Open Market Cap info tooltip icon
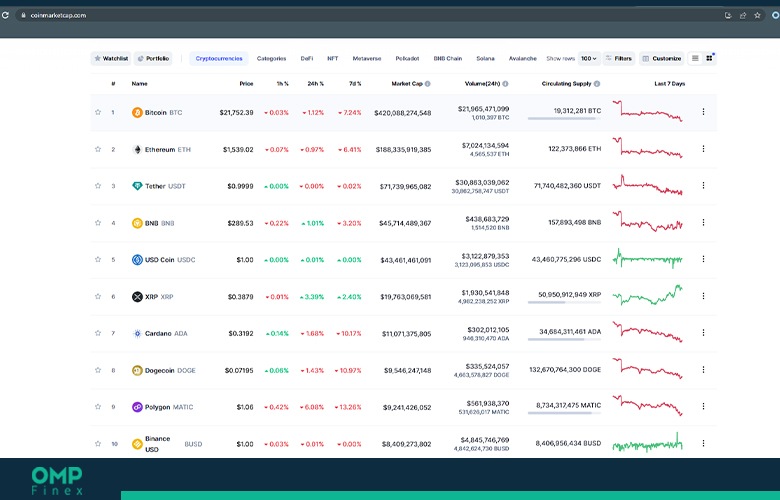The width and height of the screenshot is (780, 500). [x=428, y=84]
